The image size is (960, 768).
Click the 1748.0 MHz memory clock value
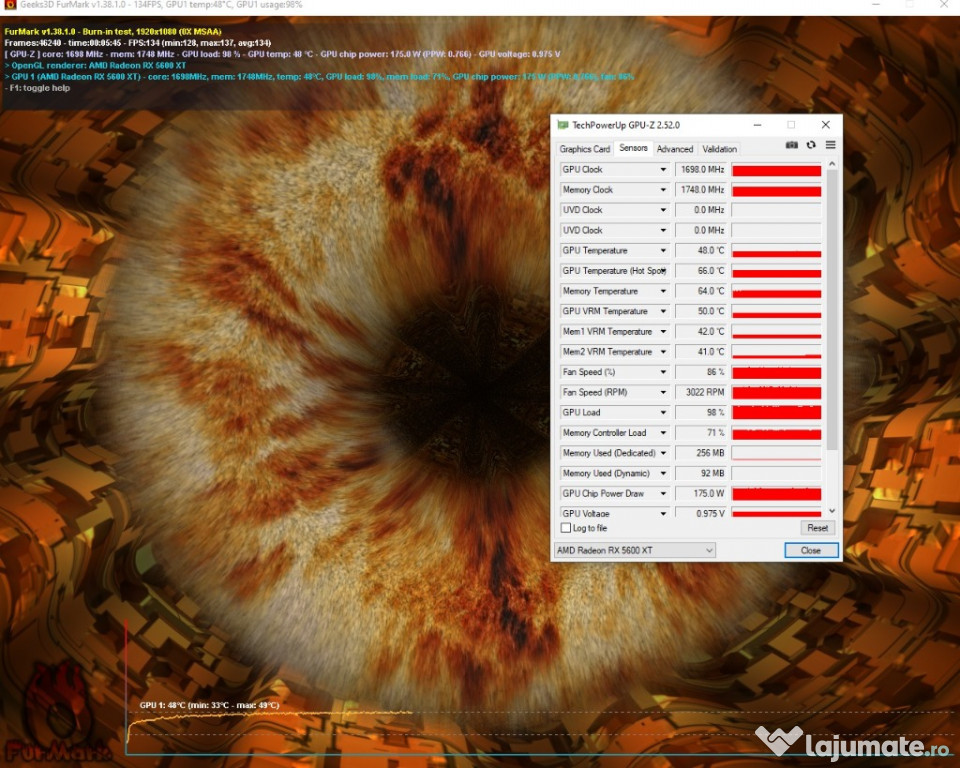[x=701, y=190]
